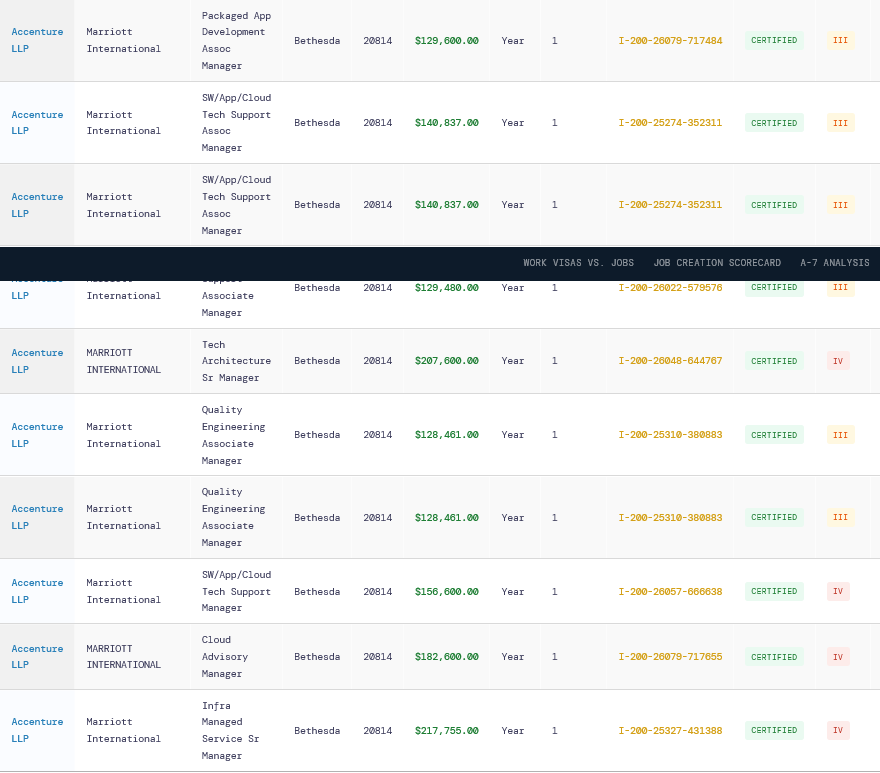Image resolution: width=880 pixels, height=773 pixels.
Task: Go to the A-7 Analysis nav item
Action: click(x=835, y=263)
